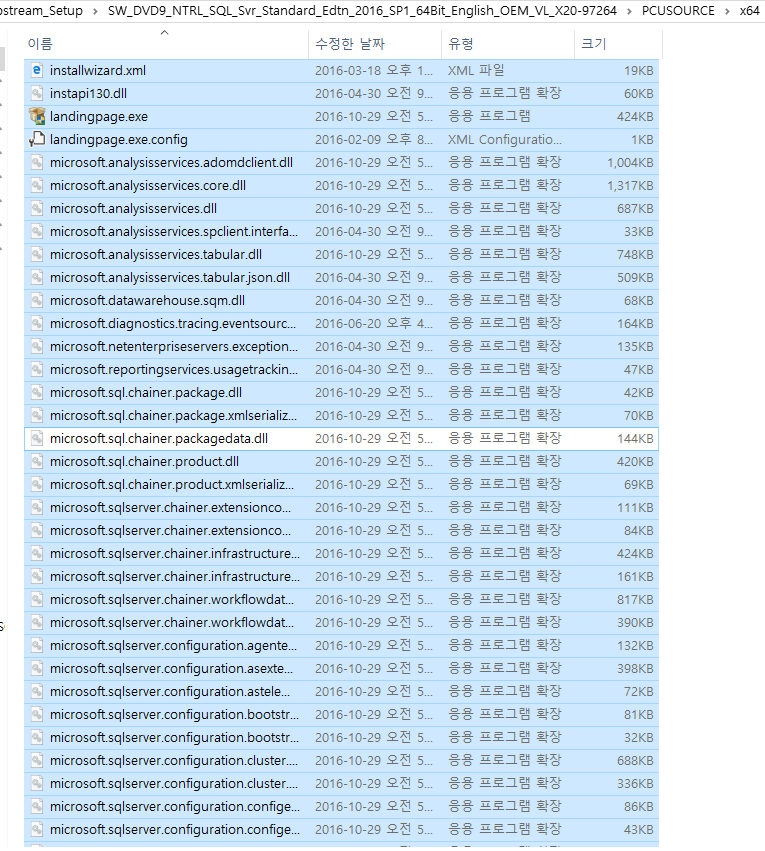Expand the chevron after PCUSOURCE breadcrumb
The height and width of the screenshot is (851, 765).
727,11
